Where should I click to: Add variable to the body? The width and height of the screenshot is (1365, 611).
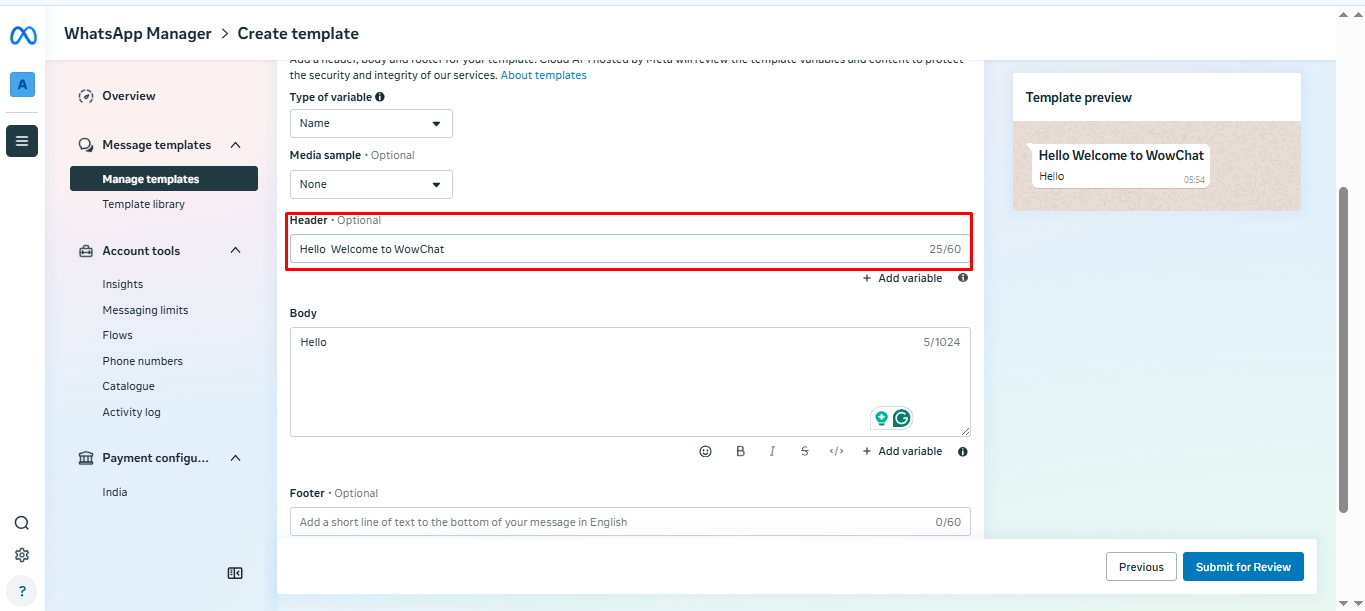click(902, 451)
